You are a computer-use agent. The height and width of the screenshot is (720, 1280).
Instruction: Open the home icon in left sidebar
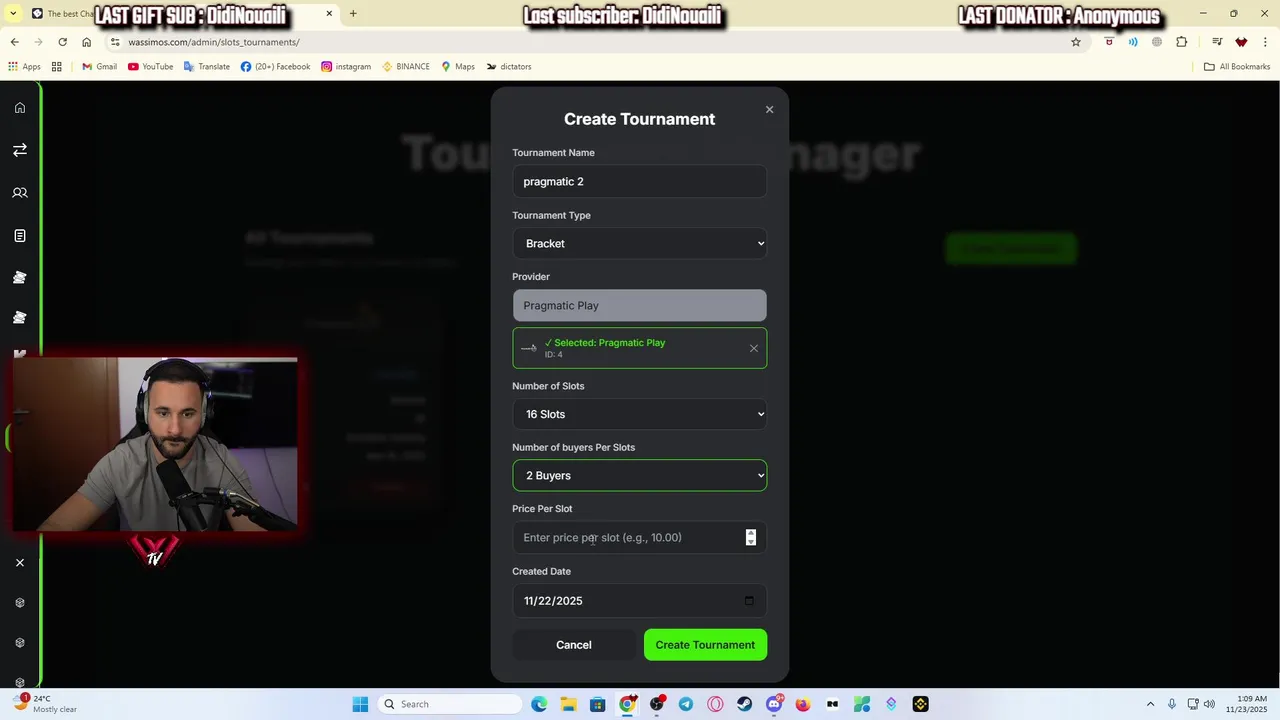pyautogui.click(x=20, y=108)
